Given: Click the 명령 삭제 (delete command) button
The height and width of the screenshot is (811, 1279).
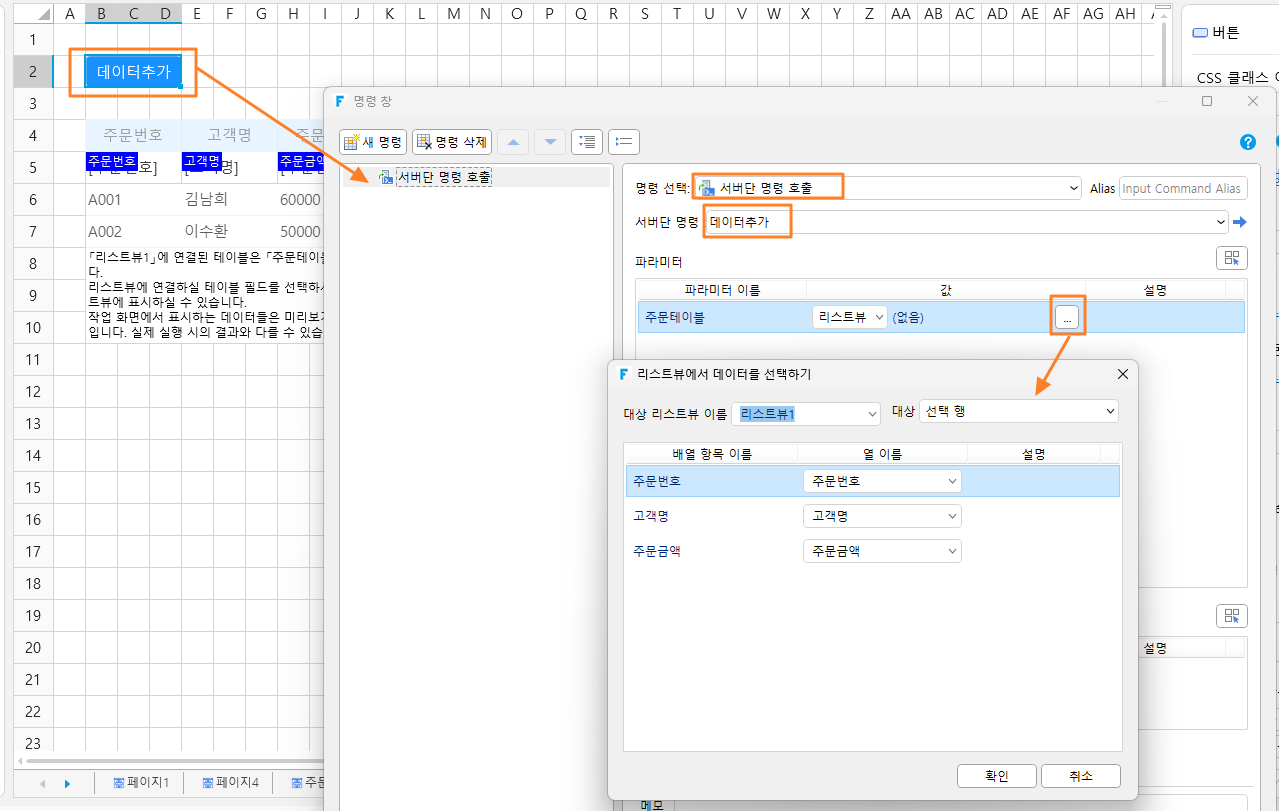Looking at the screenshot, I should pos(451,142).
